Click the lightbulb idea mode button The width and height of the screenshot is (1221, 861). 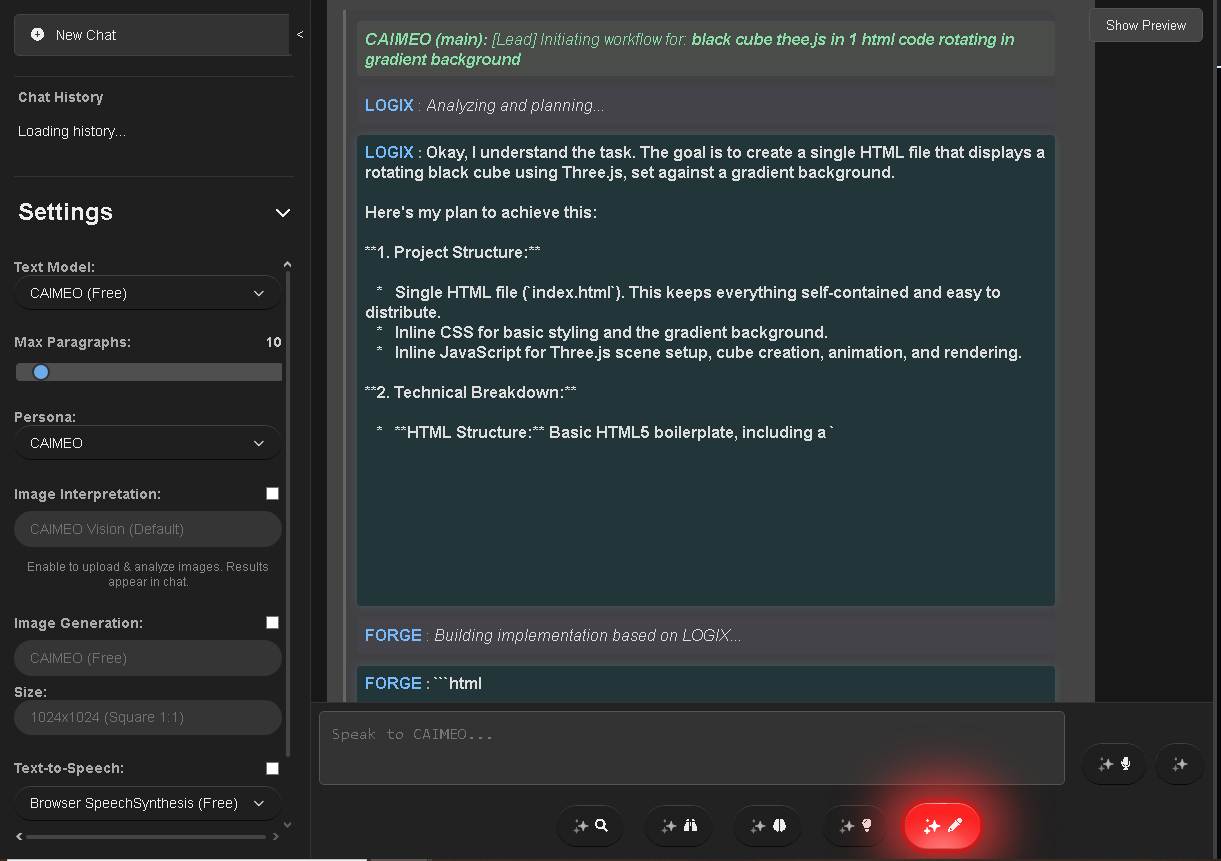[x=855, y=826]
